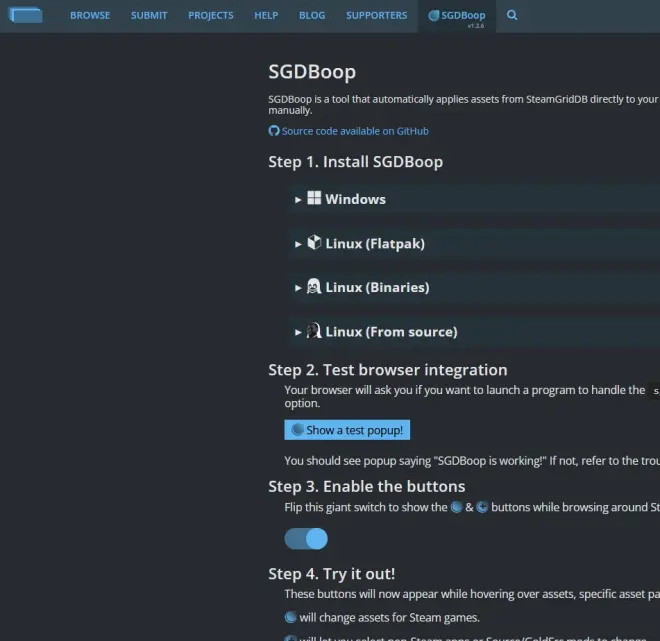Screen dimensions: 660x641
Task: Click the SGDBoop icon in navbar
Action: 434,16
